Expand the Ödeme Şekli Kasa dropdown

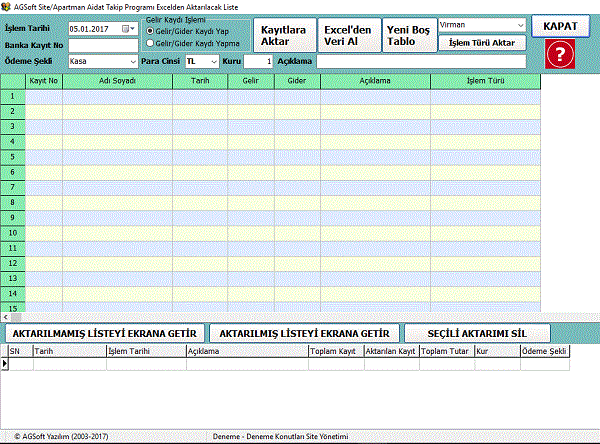(x=133, y=62)
